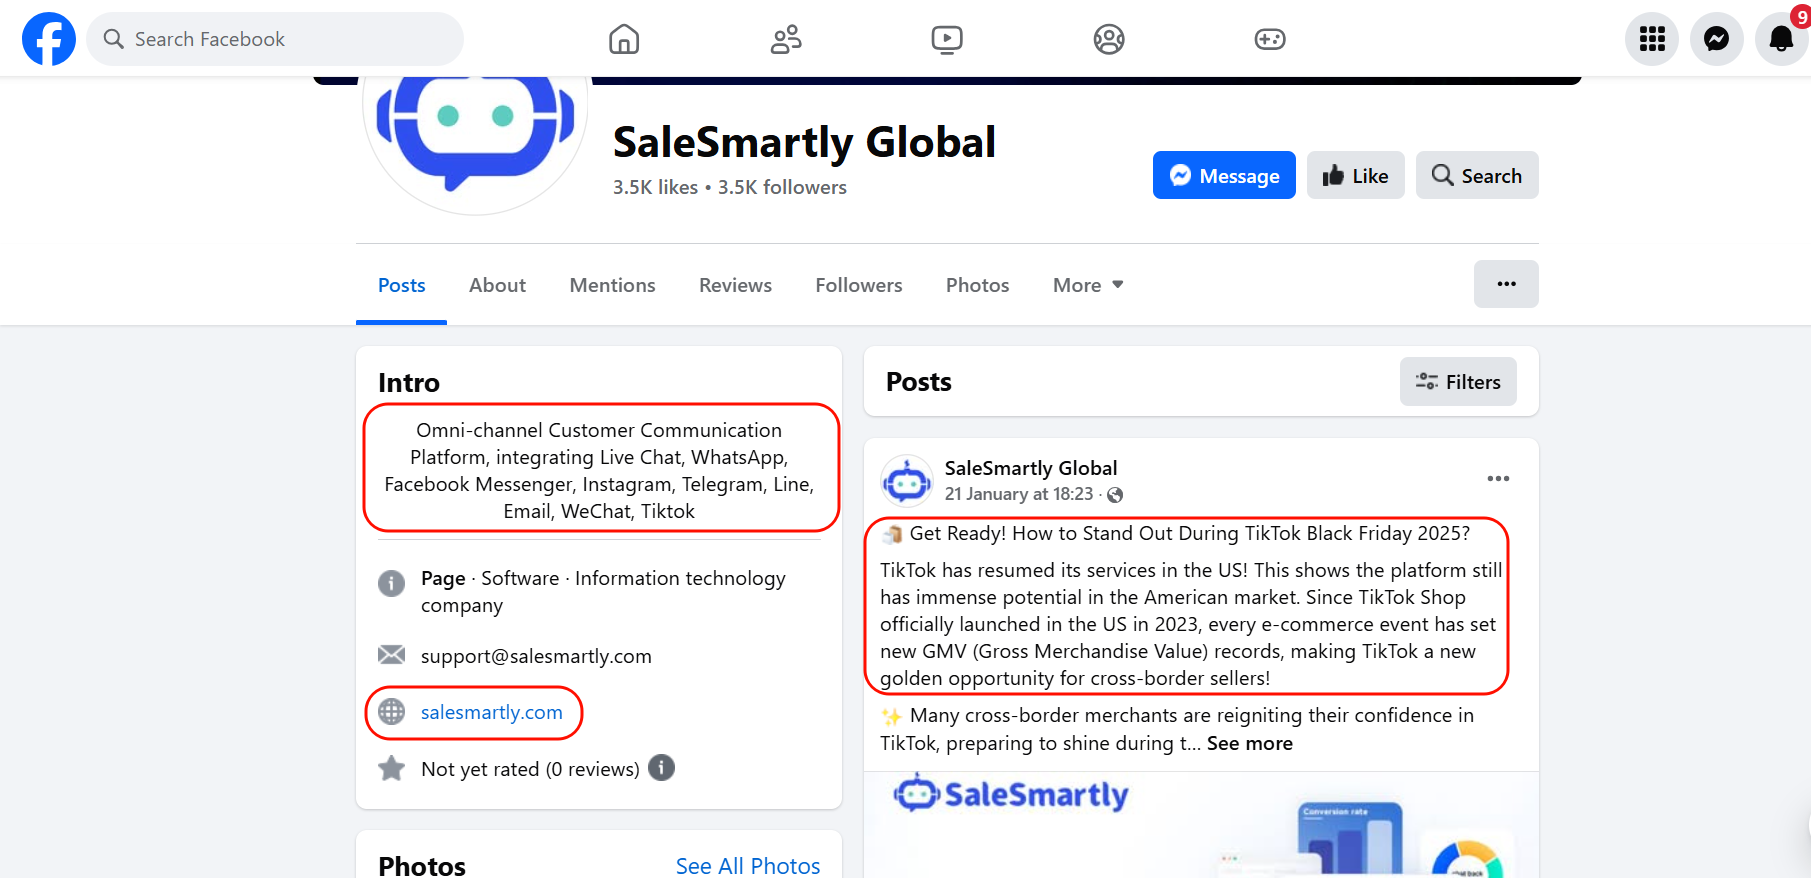Open the Messenger chats icon
The width and height of the screenshot is (1811, 878).
(1716, 39)
